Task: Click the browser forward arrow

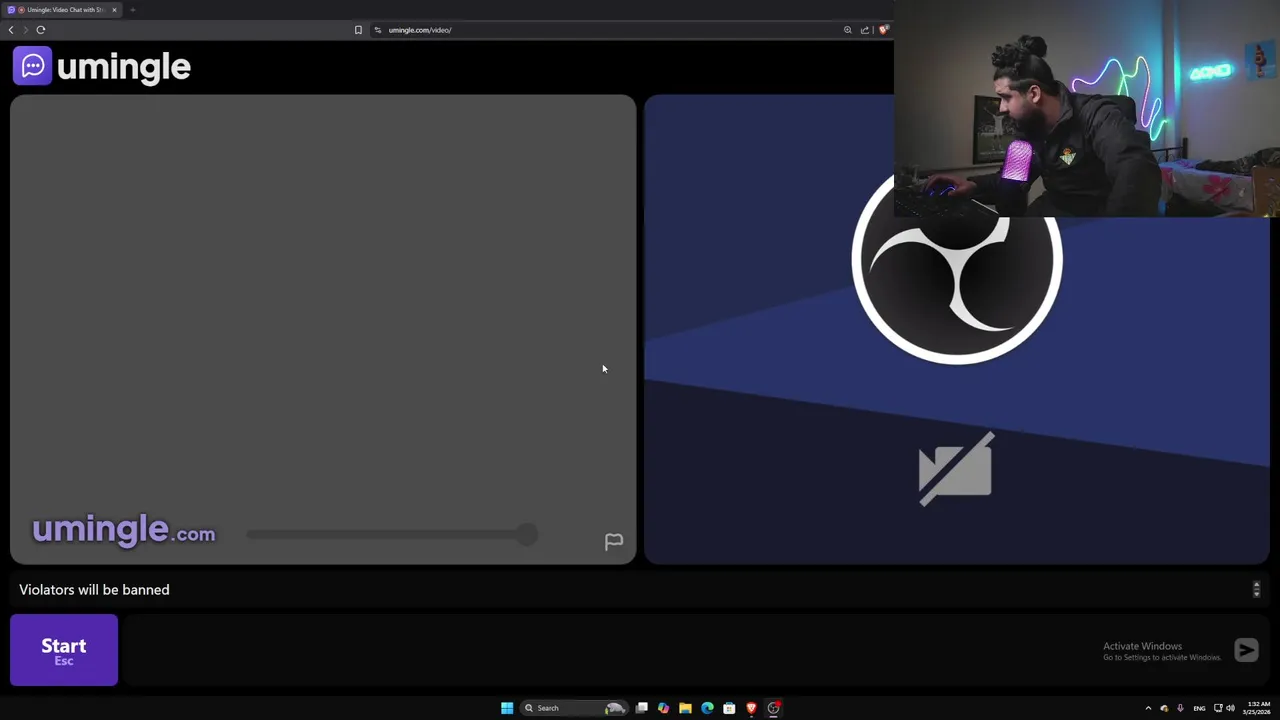Action: point(26,30)
